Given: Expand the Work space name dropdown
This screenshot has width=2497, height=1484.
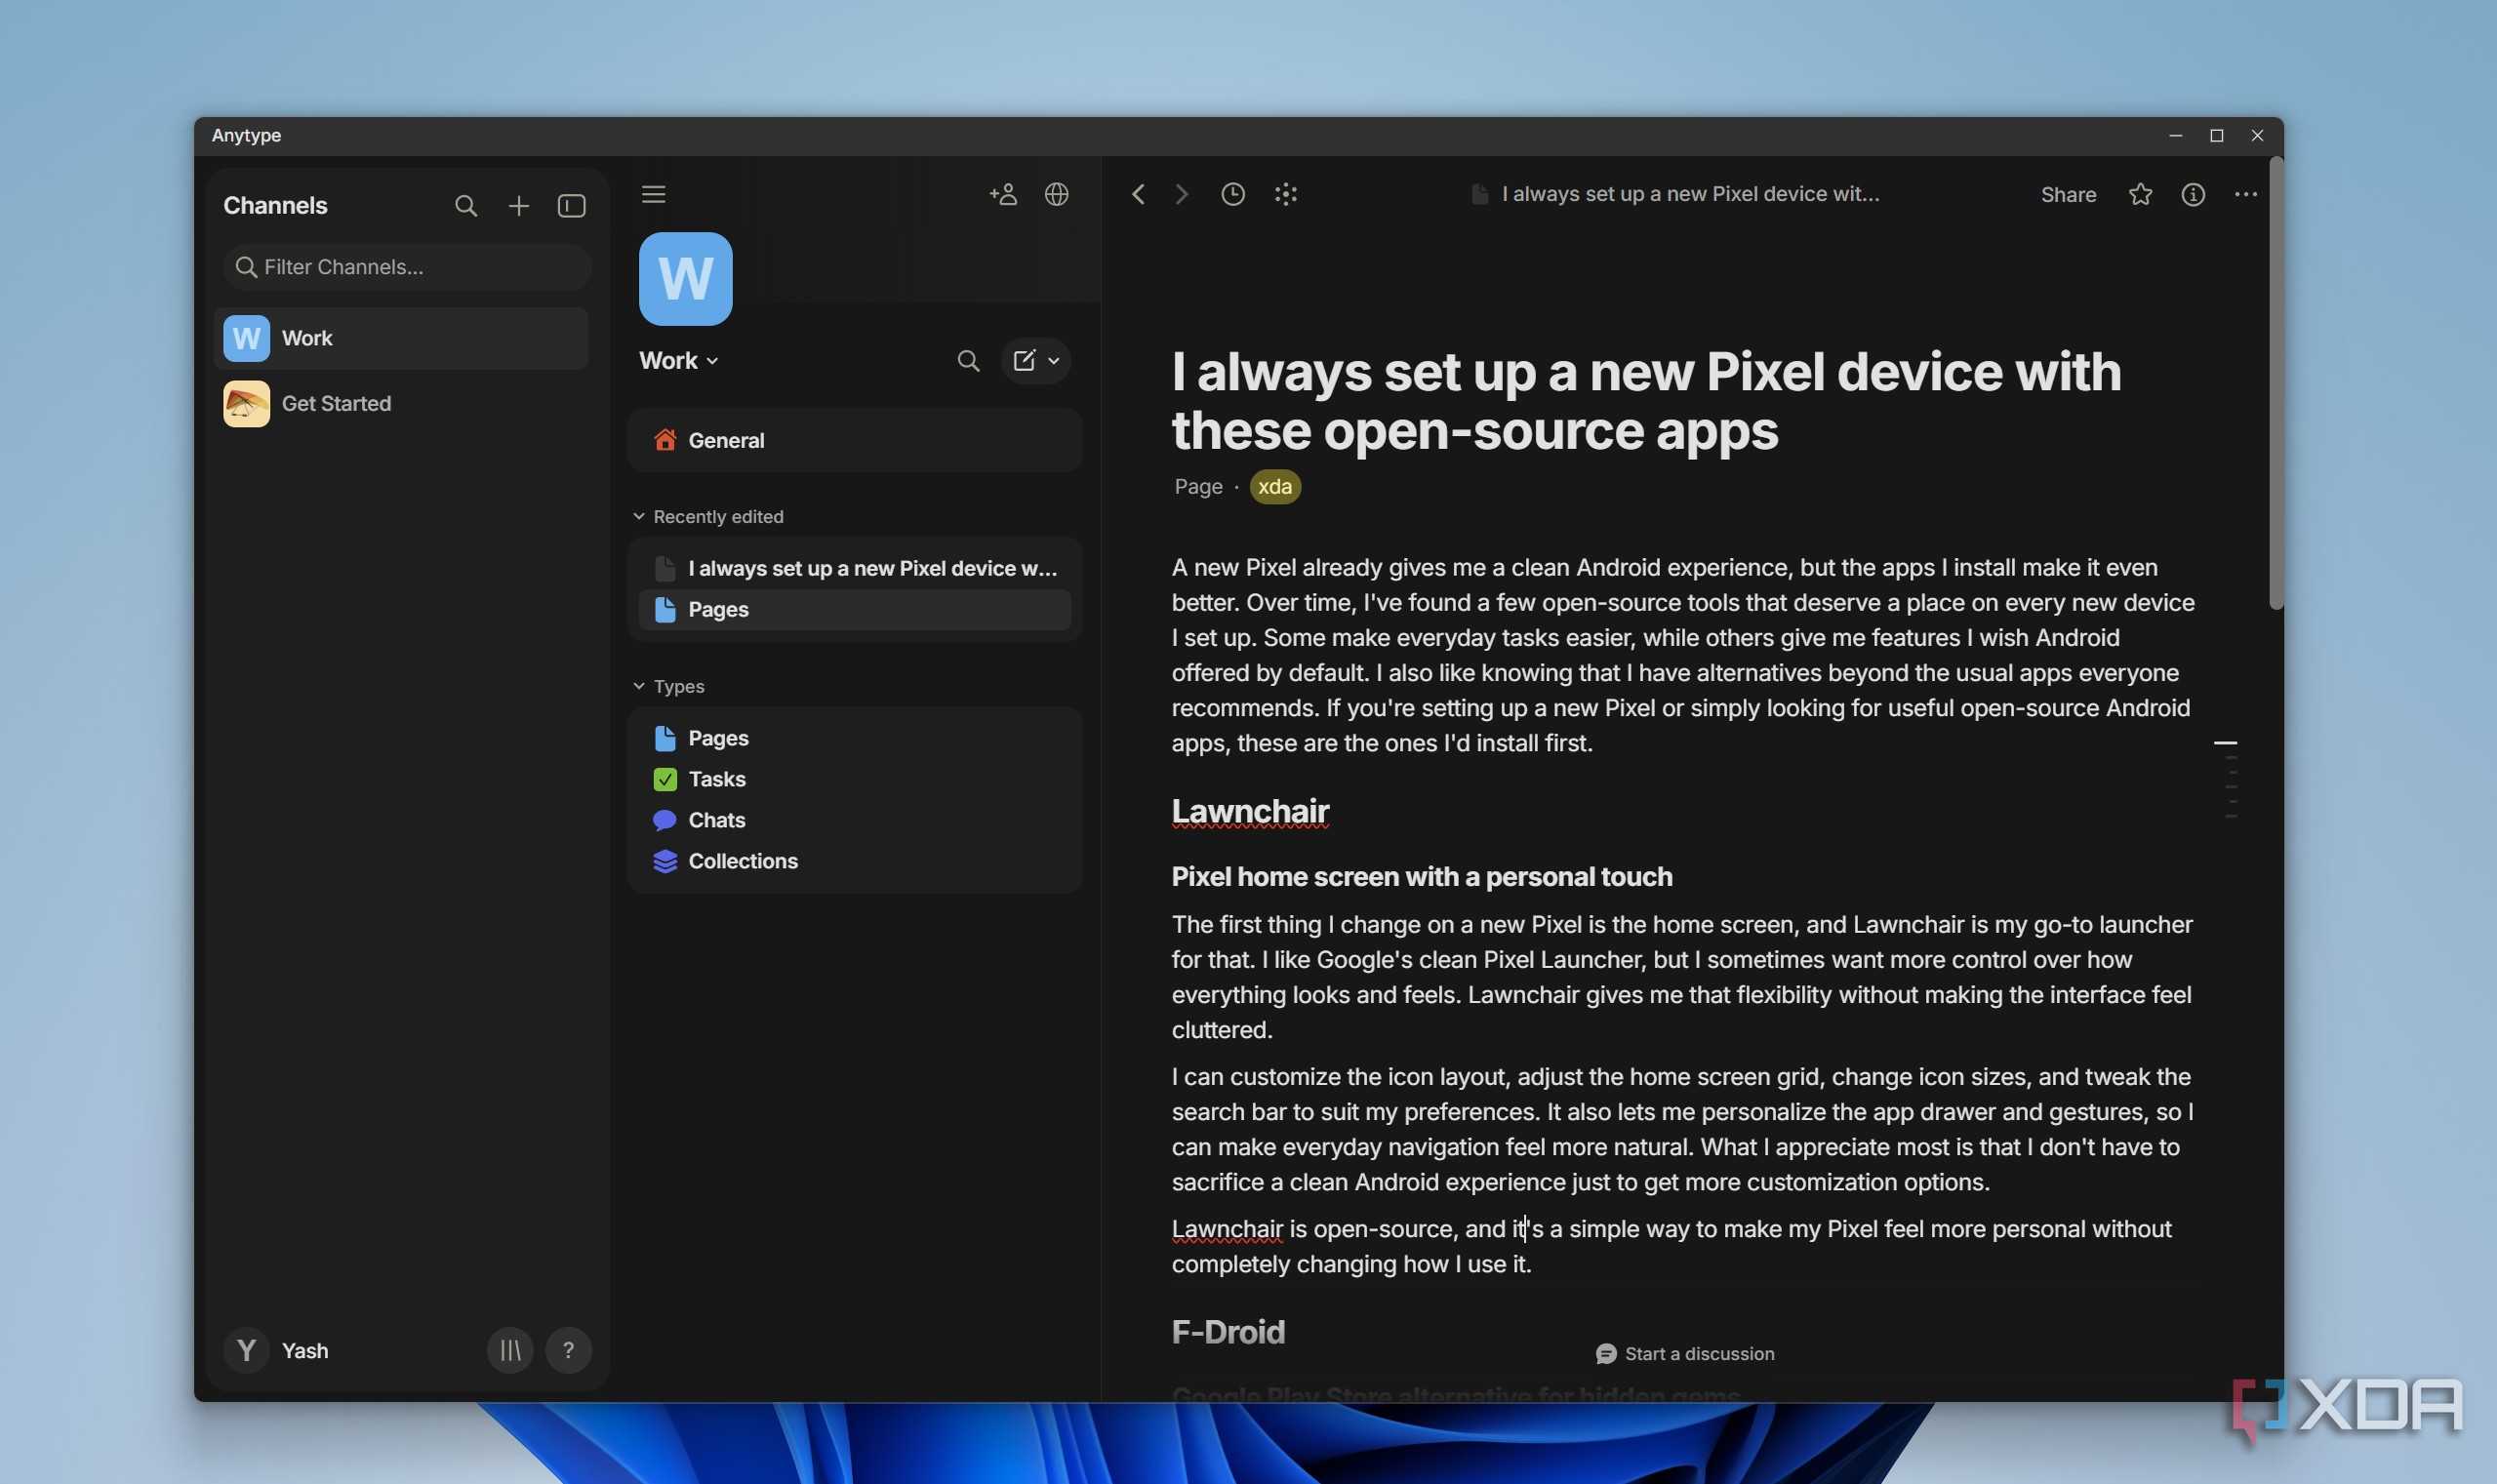Looking at the screenshot, I should pos(679,361).
